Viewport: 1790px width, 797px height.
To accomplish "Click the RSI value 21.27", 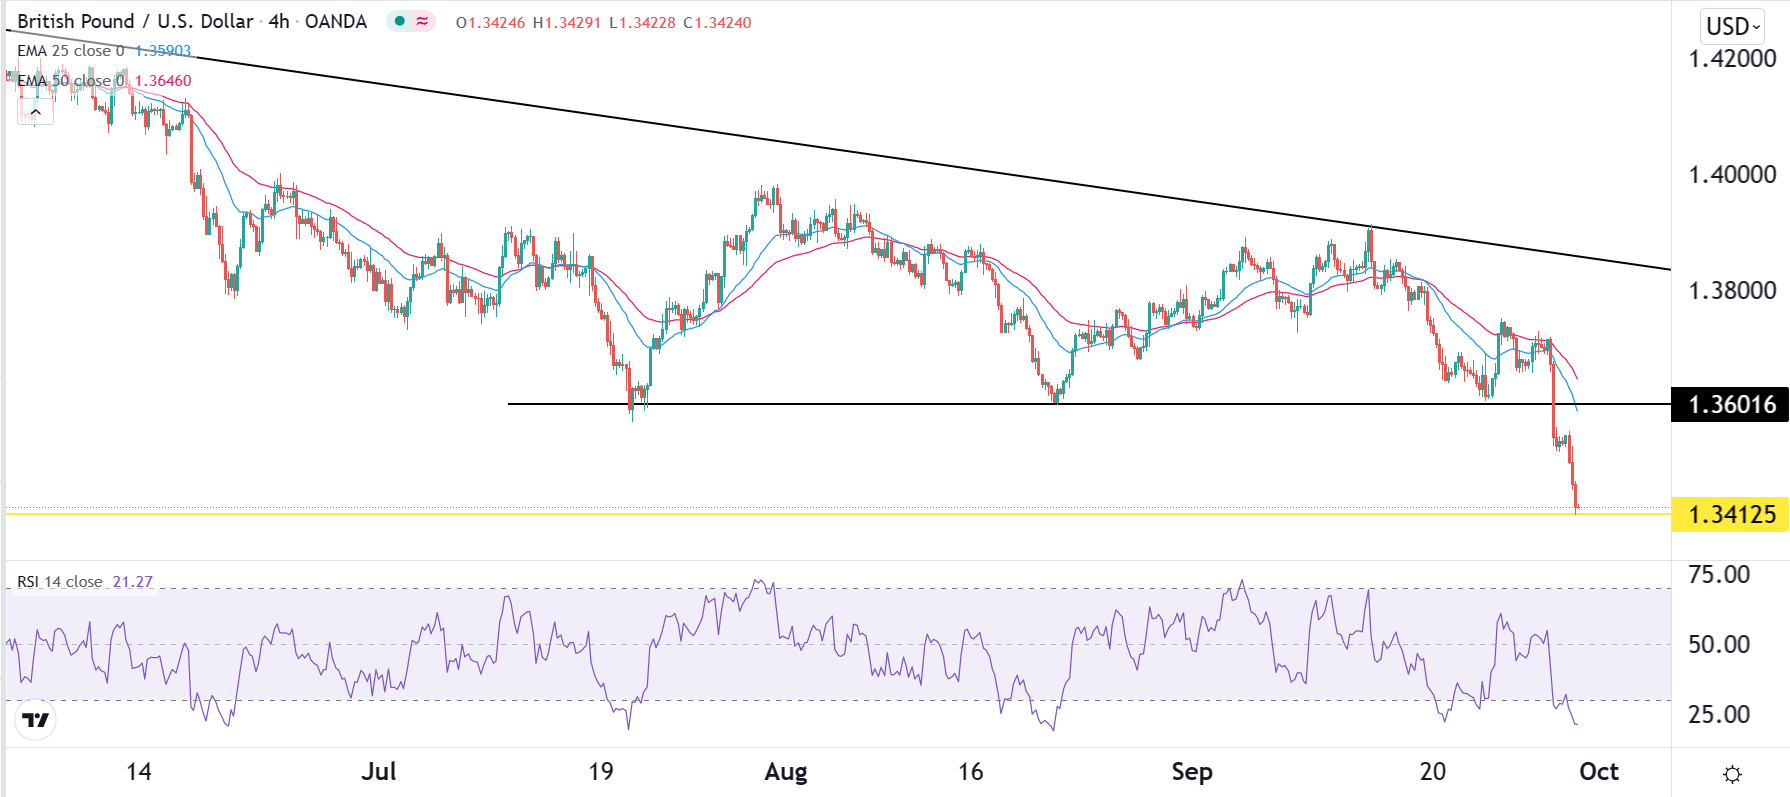I will (133, 582).
